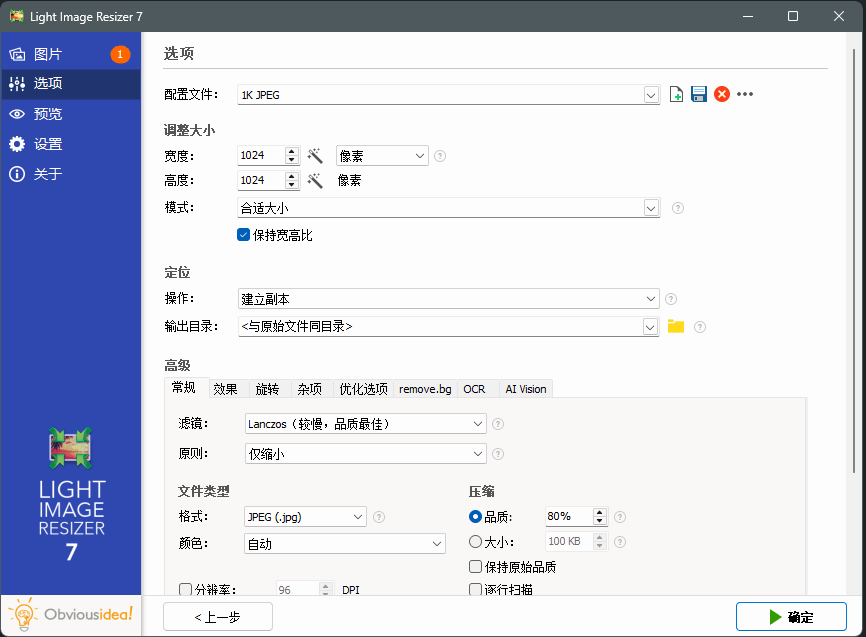Open output folder browser via yellow folder icon
866x637 pixels.
click(673, 326)
